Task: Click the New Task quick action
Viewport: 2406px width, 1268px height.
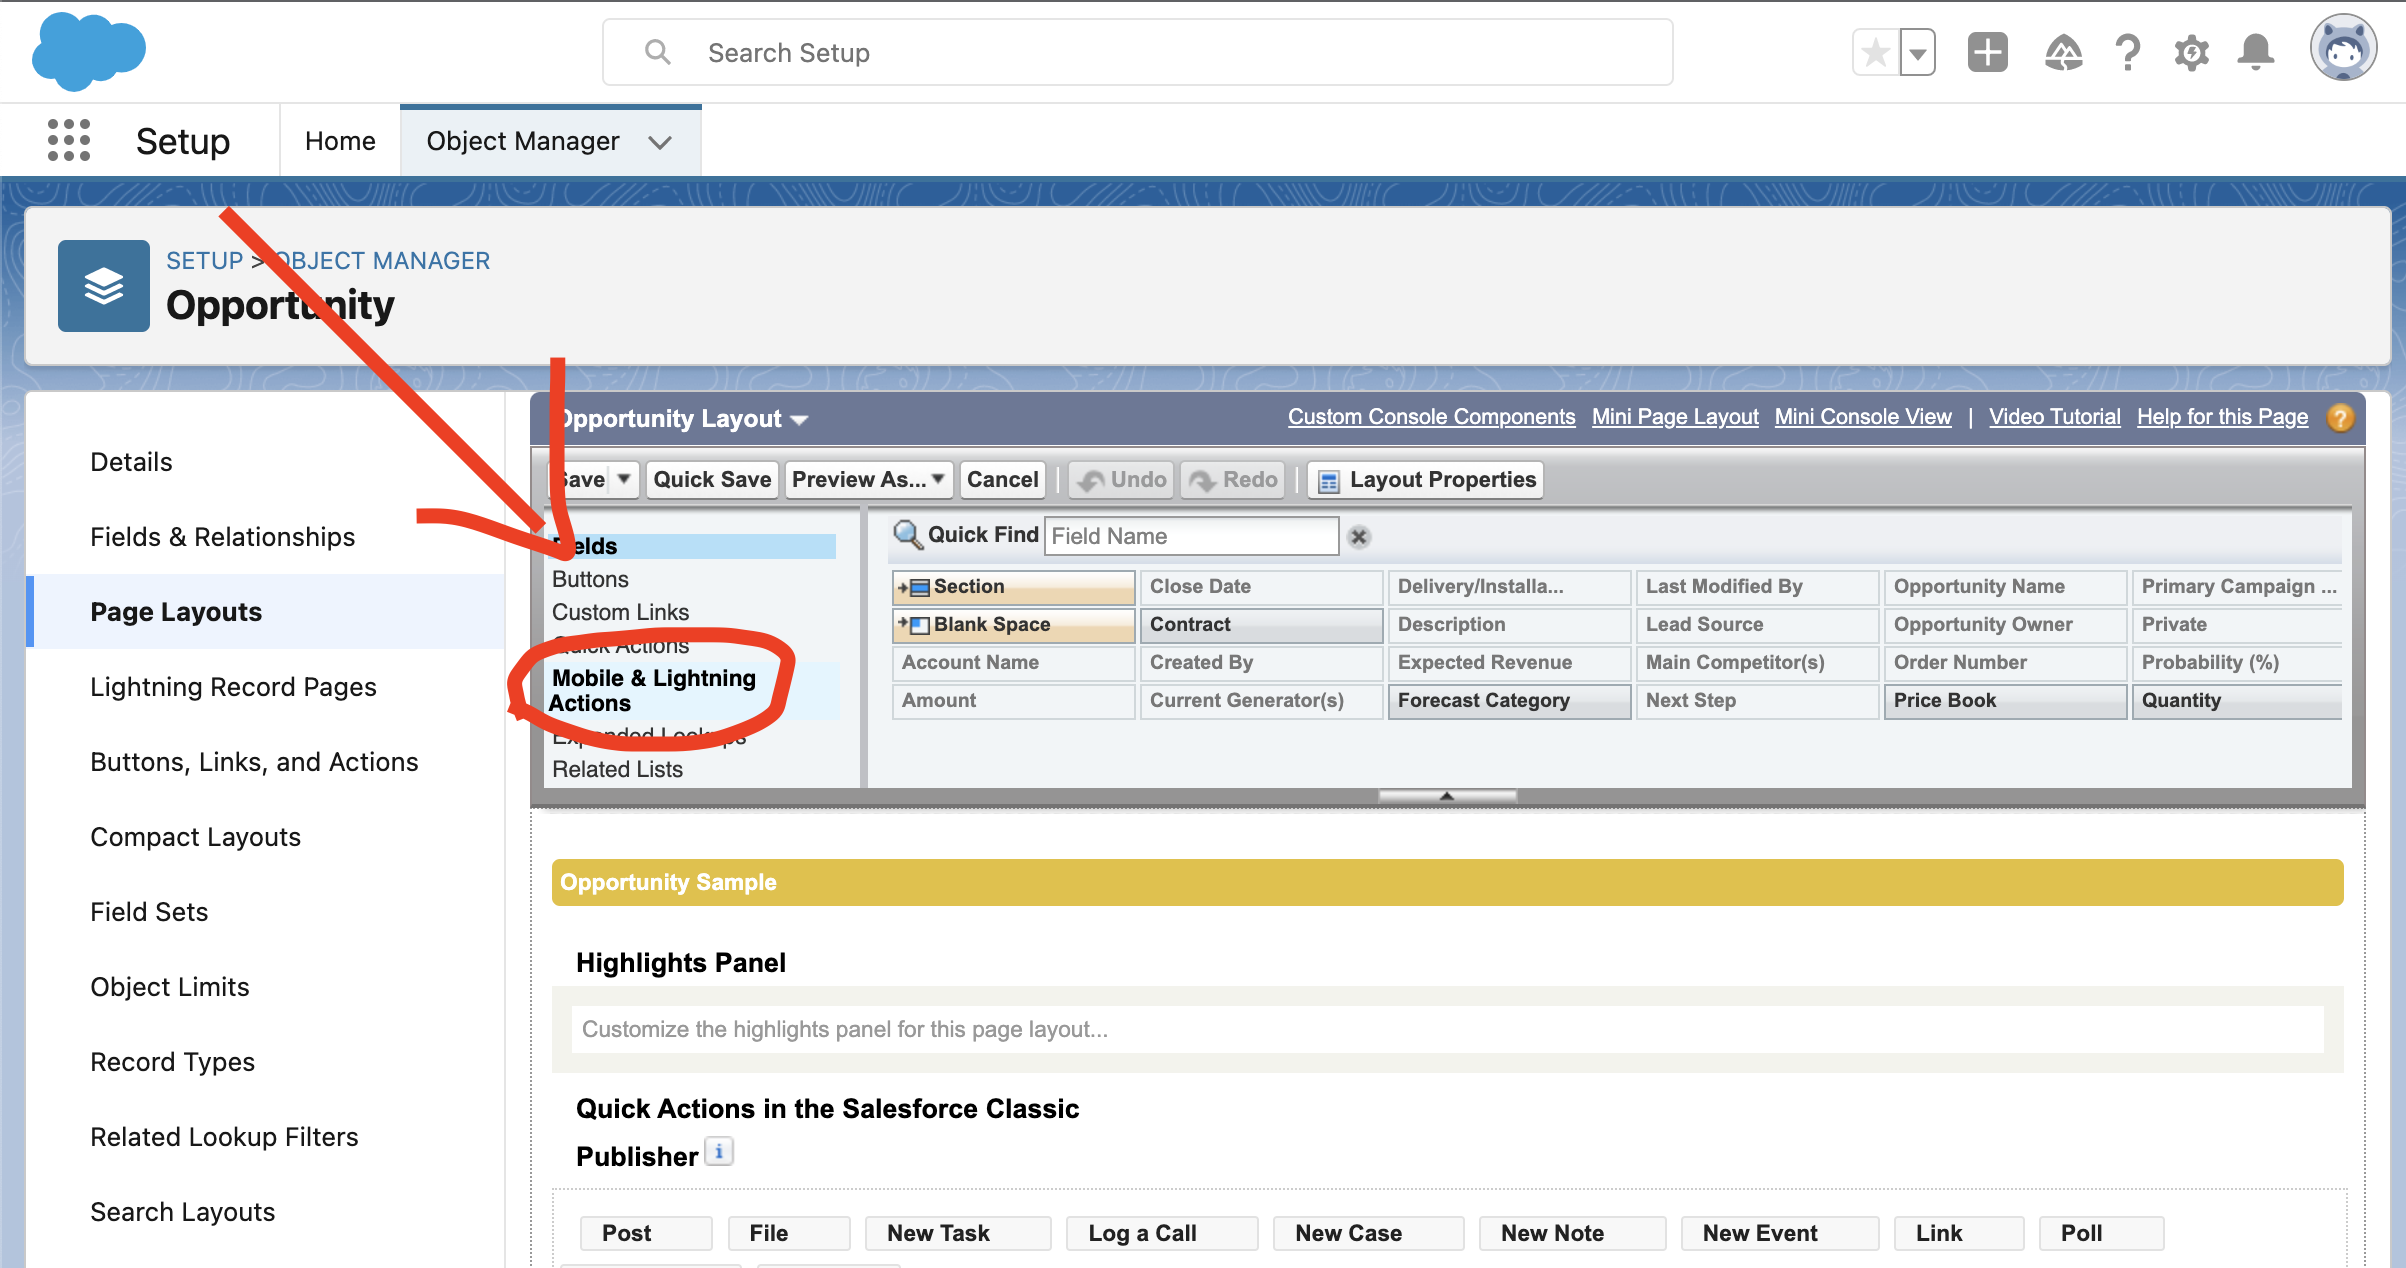Action: pos(957,1233)
